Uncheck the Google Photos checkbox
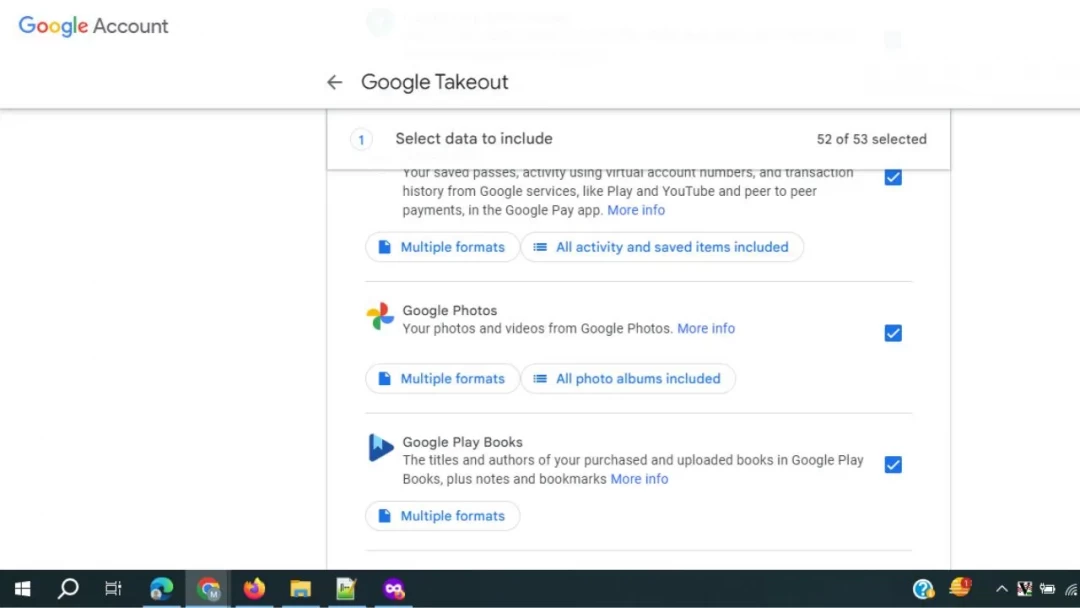This screenshot has height=608, width=1080. [892, 333]
